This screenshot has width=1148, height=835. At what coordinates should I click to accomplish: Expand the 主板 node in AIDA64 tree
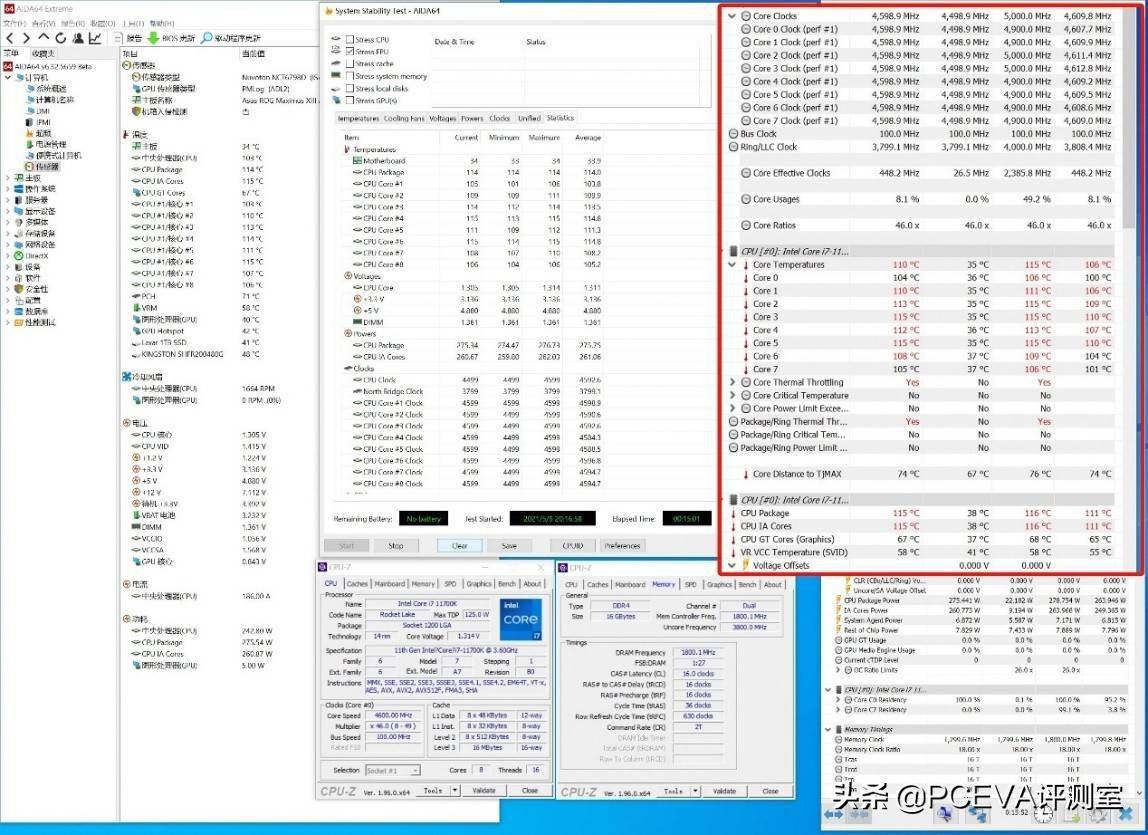8,178
